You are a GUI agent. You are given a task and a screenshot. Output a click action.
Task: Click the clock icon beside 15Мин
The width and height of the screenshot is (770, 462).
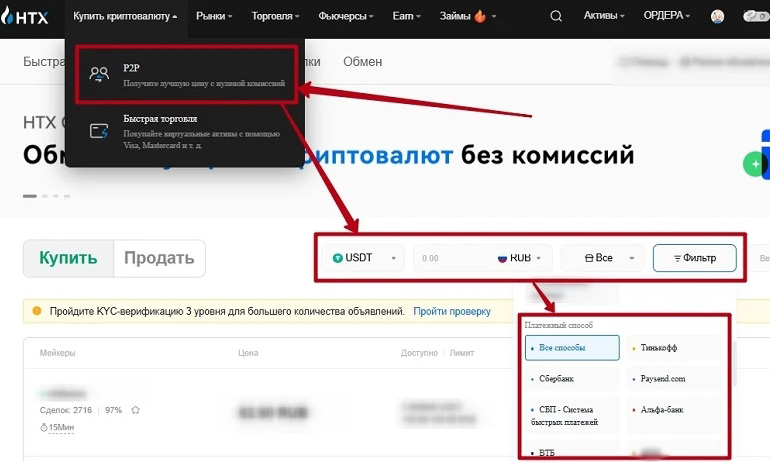click(x=44, y=428)
